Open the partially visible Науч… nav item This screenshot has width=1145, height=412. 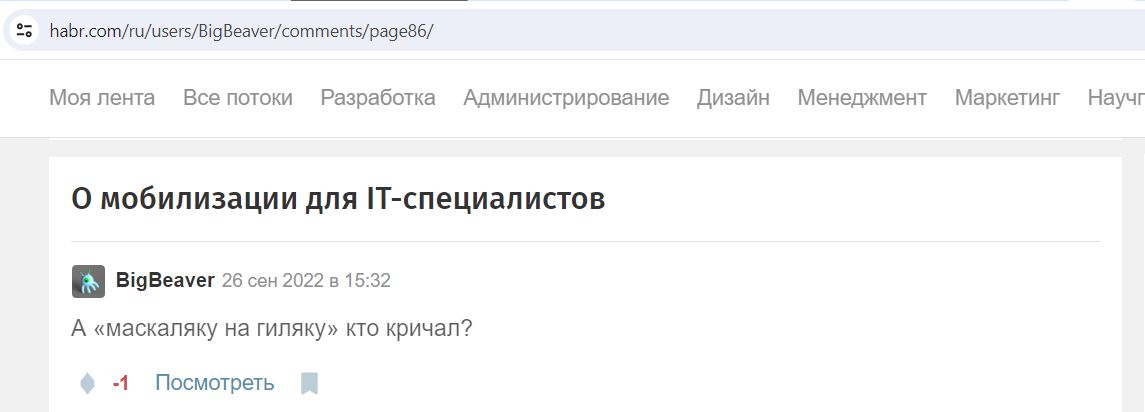(x=1116, y=97)
